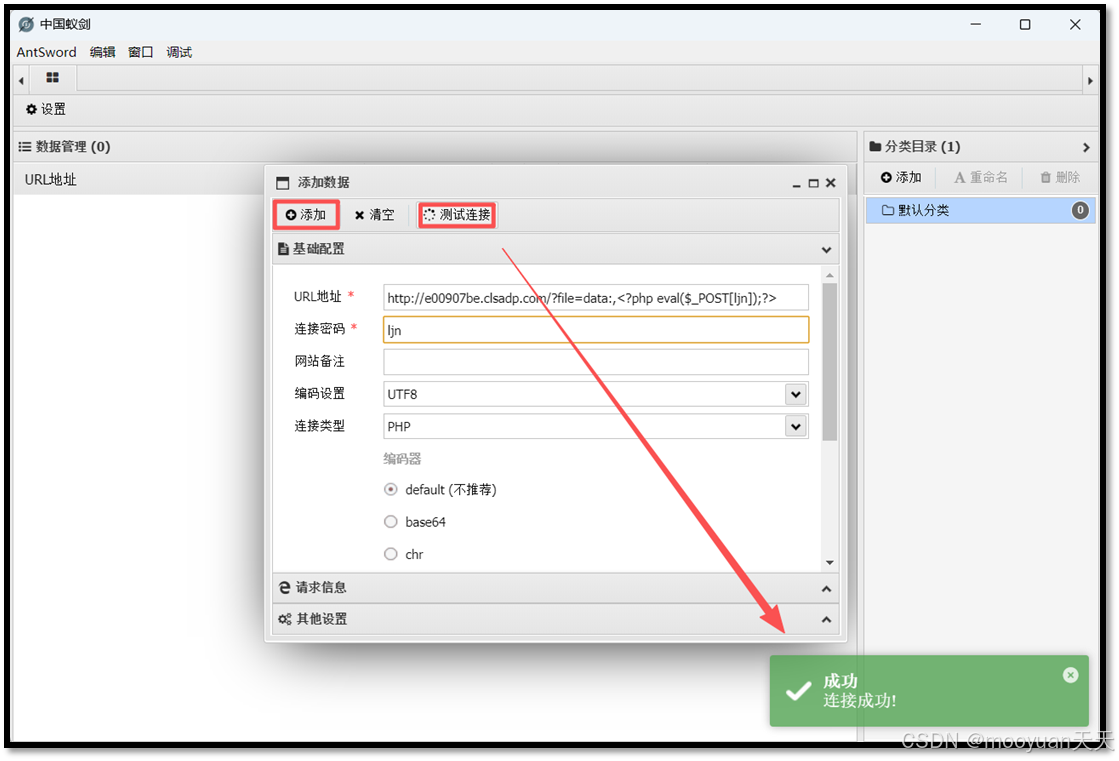Click 删除 in the category panel
The width and height of the screenshot is (1119, 761).
1060,177
